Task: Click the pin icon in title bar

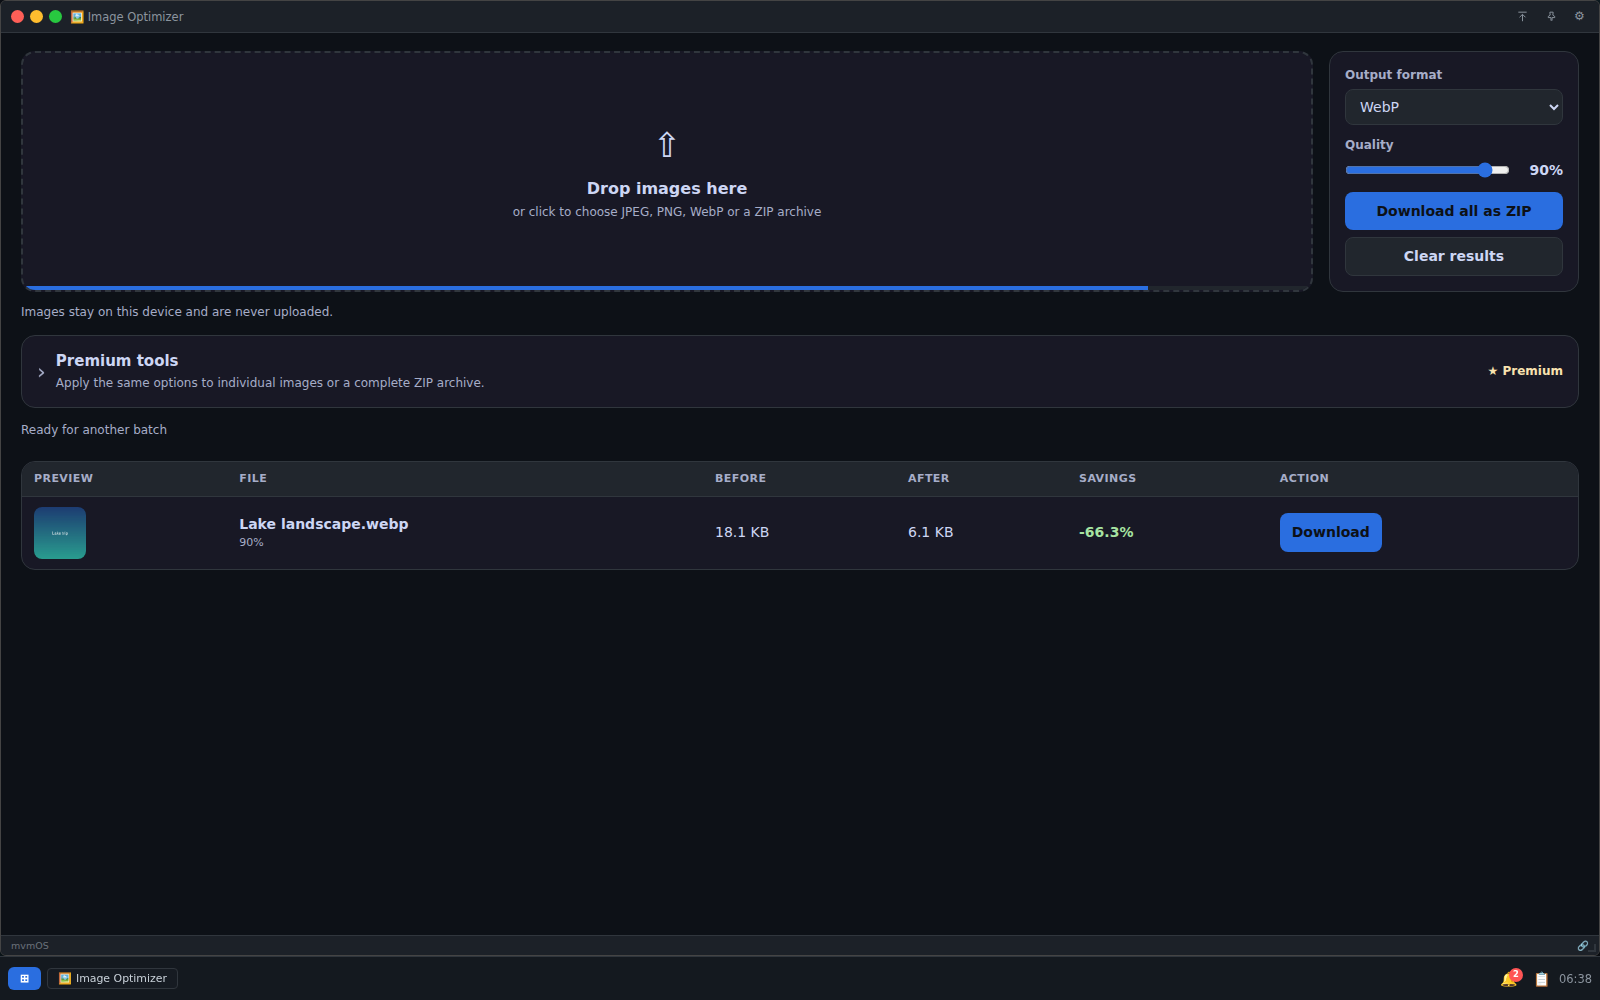Action: (1551, 16)
